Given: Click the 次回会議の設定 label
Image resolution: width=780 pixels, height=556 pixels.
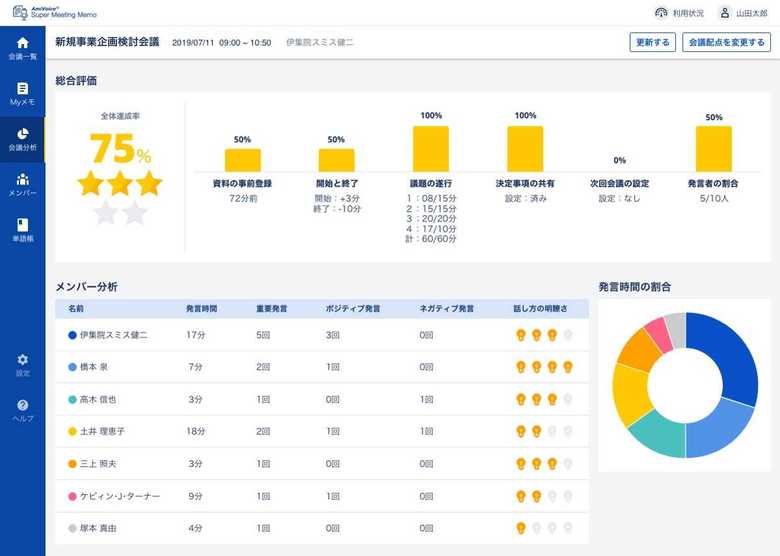Looking at the screenshot, I should (x=619, y=184).
